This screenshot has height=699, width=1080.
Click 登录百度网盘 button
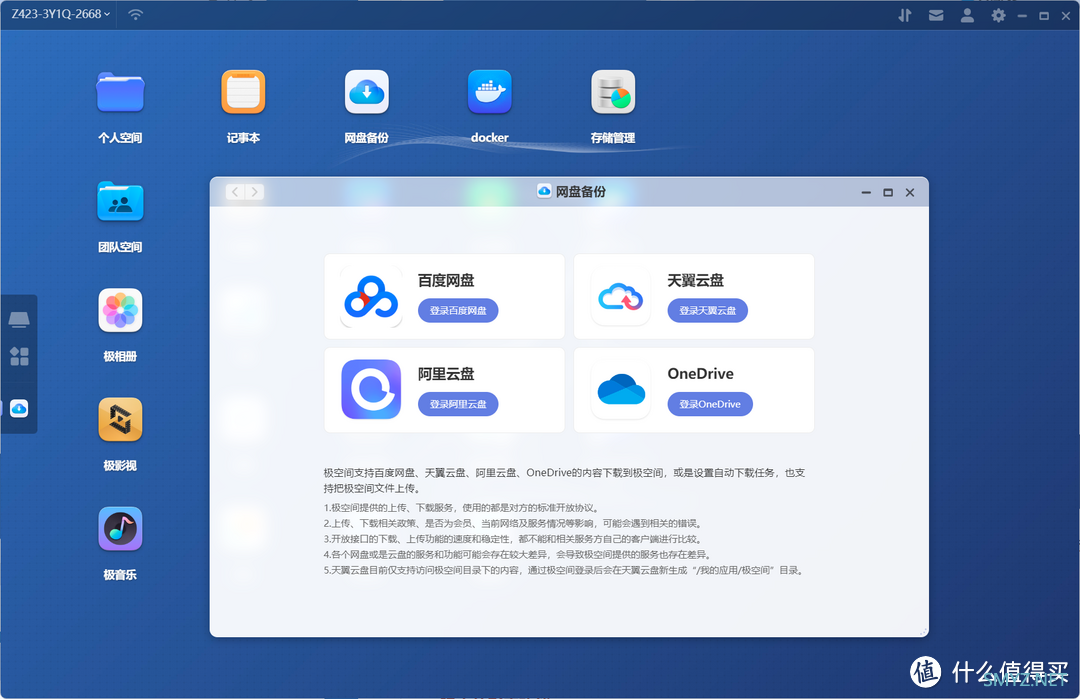[458, 311]
